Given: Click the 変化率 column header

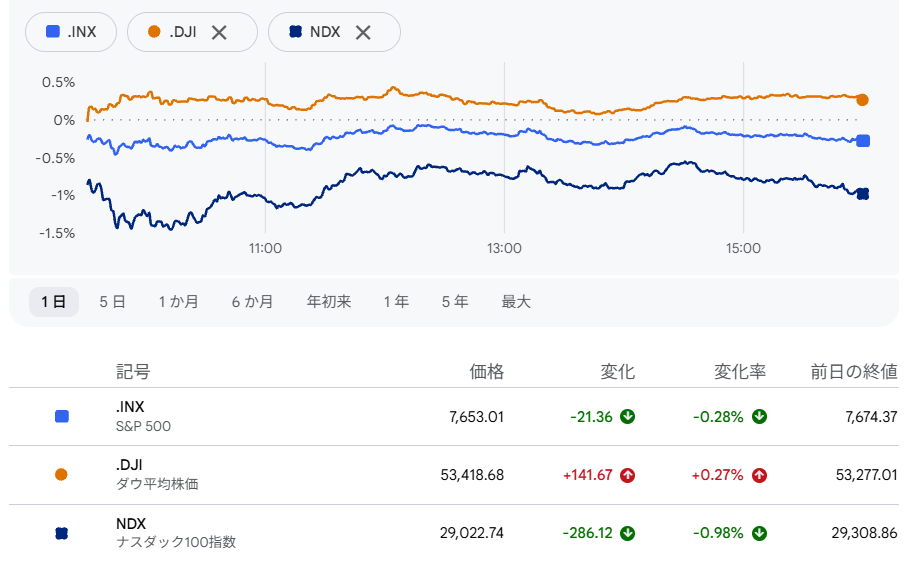Looking at the screenshot, I should pyautogui.click(x=740, y=372).
